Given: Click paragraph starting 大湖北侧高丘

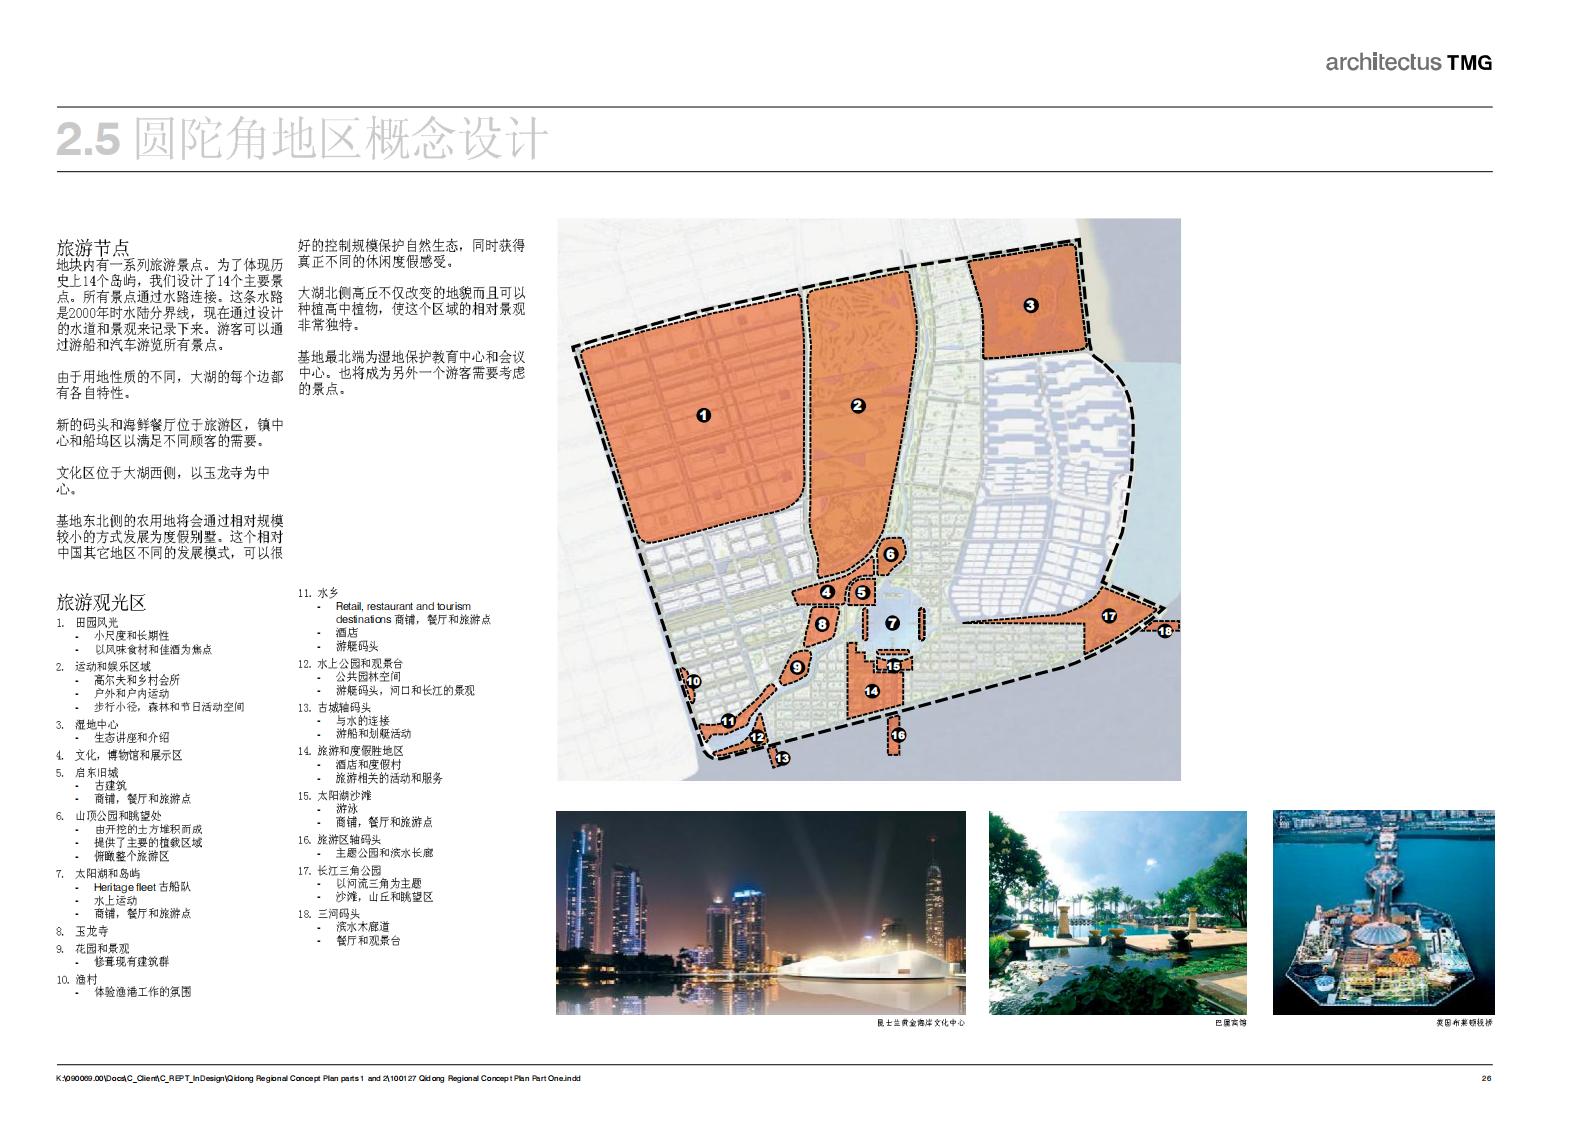Looking at the screenshot, I should click(x=411, y=308).
